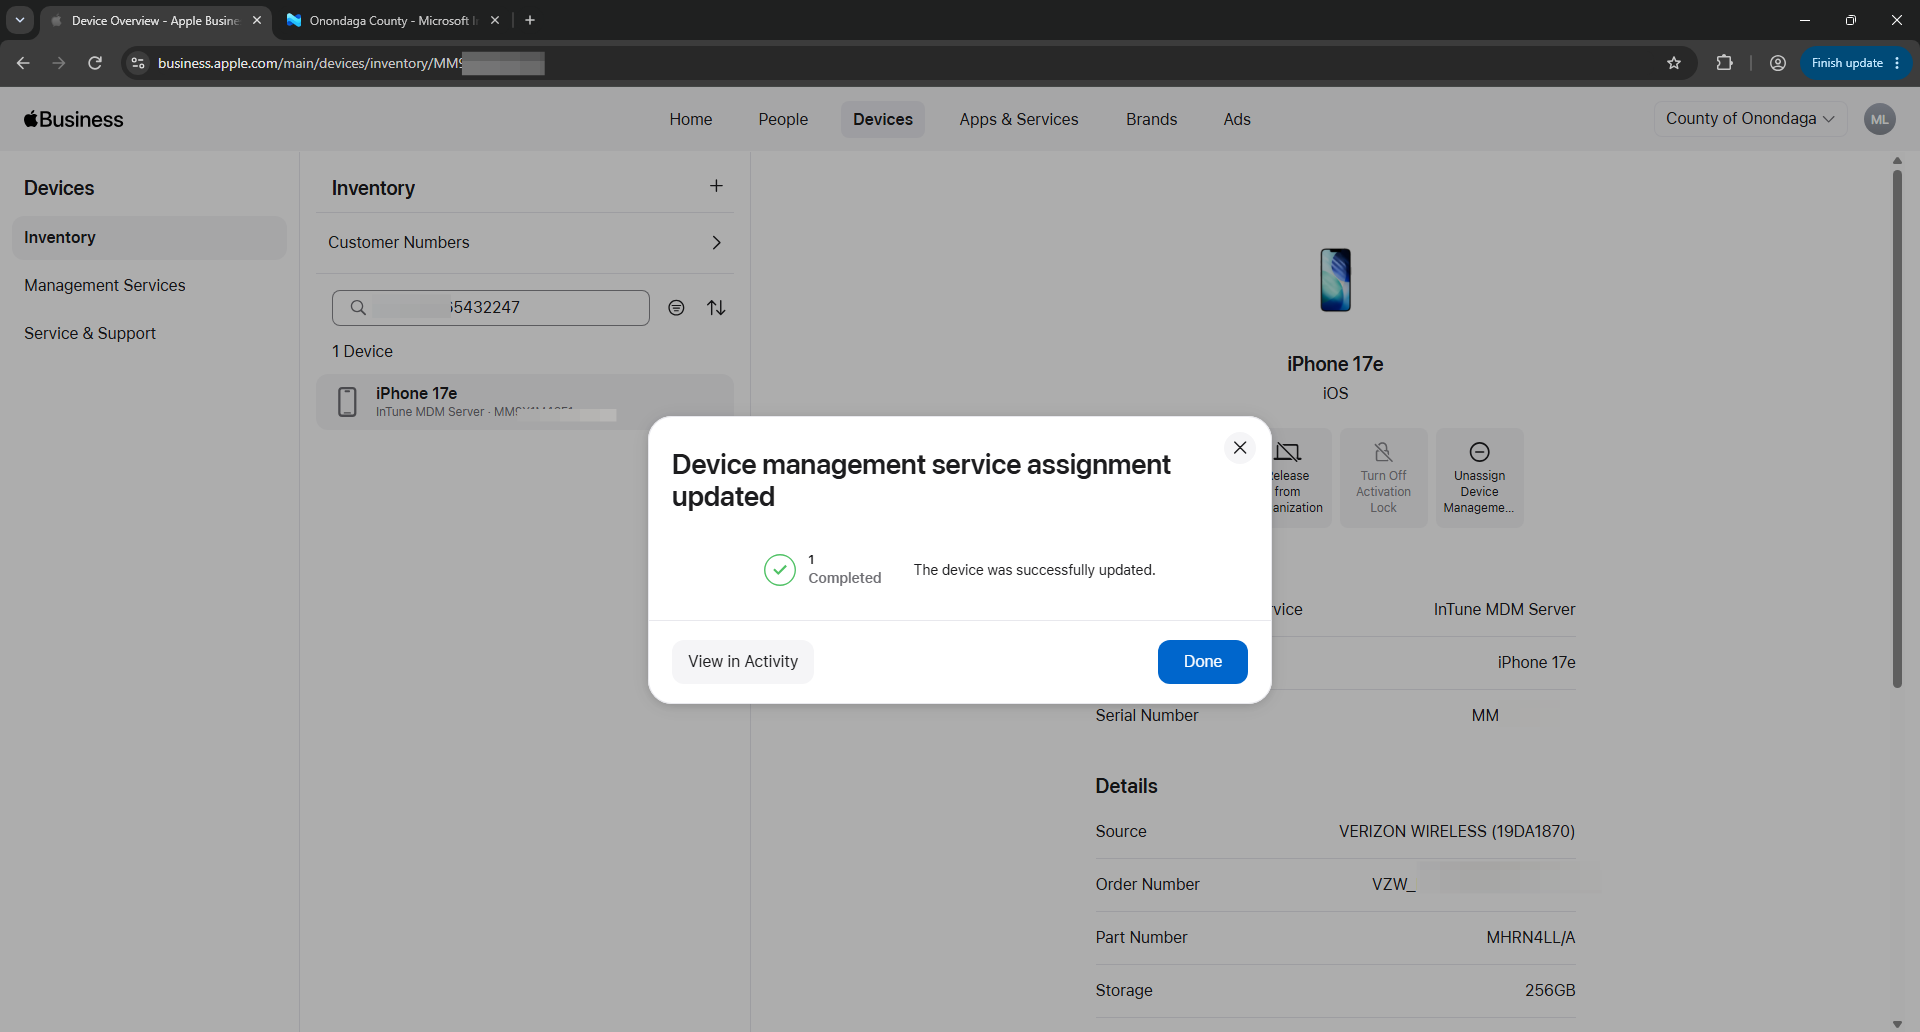Image resolution: width=1920 pixels, height=1032 pixels.
Task: Close the Onondaga County Microsoft tab
Action: click(x=495, y=20)
